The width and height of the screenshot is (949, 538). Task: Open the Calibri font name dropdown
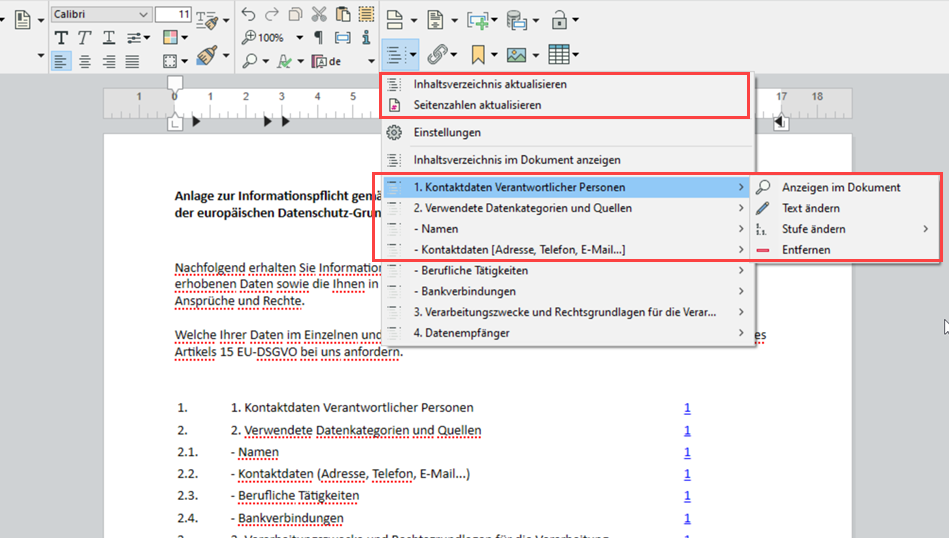click(x=144, y=14)
